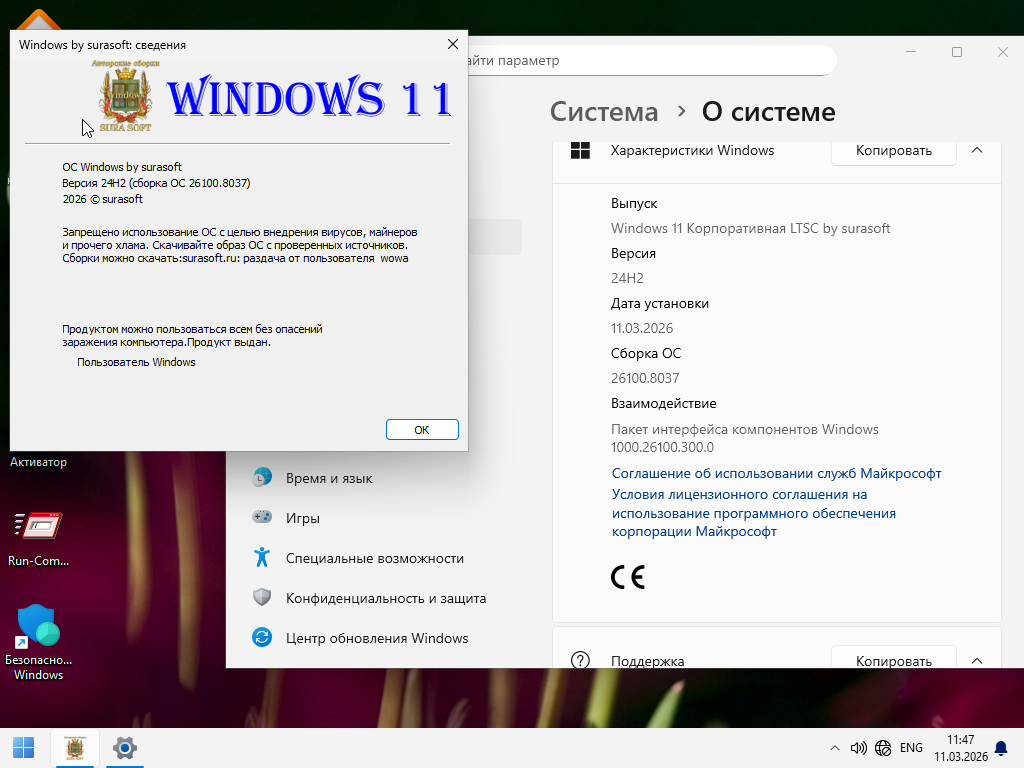Click the volume speaker tray icon
1024x768 pixels.
858,748
